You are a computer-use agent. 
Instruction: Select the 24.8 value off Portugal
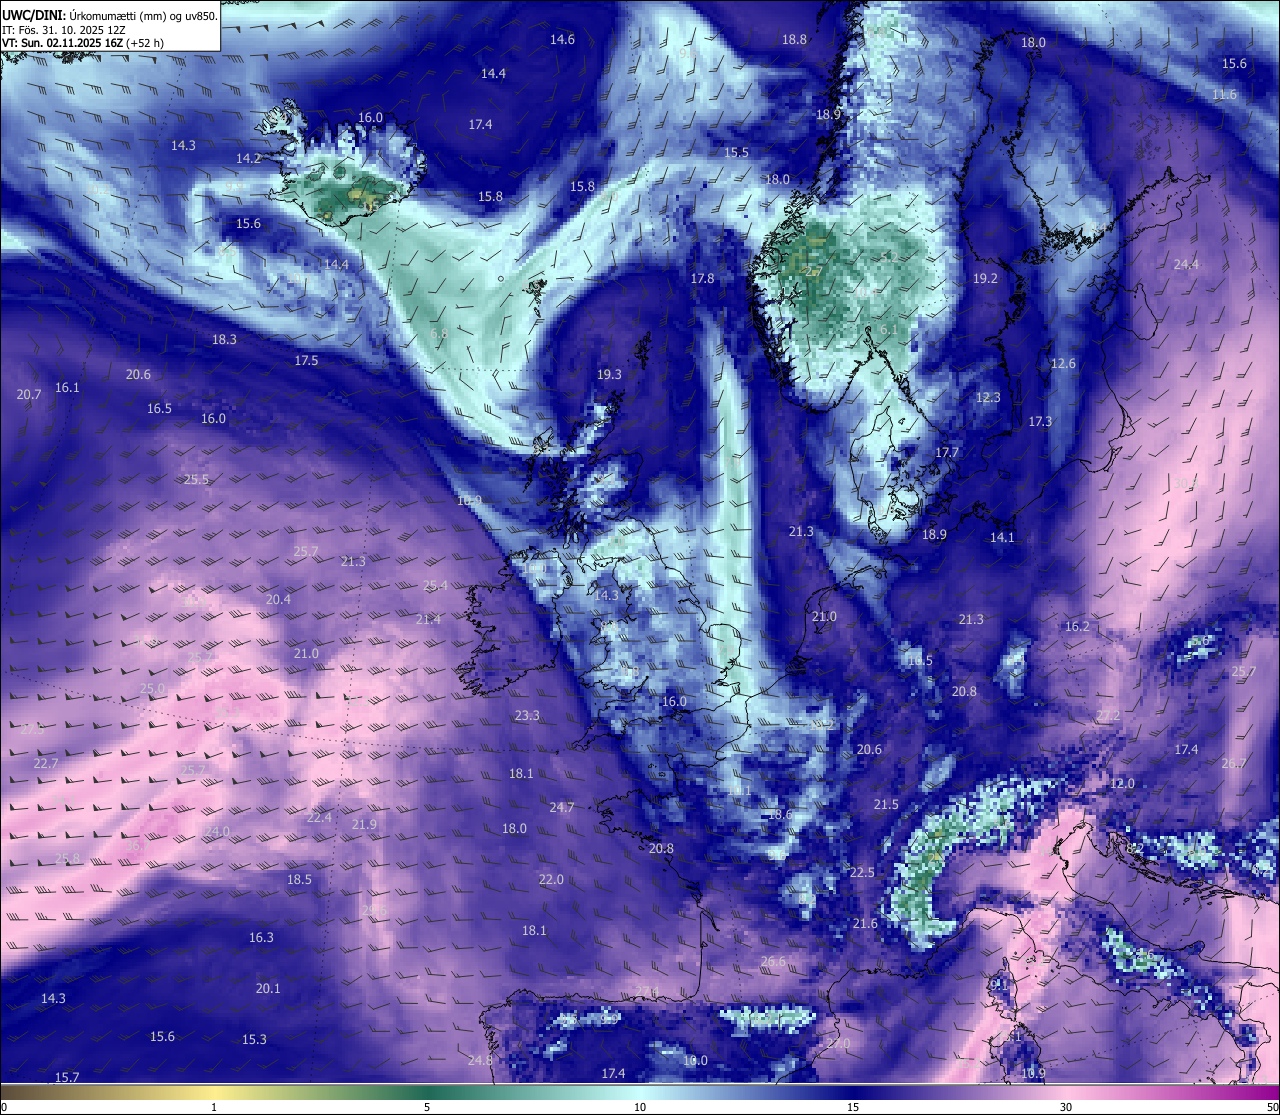480,1061
